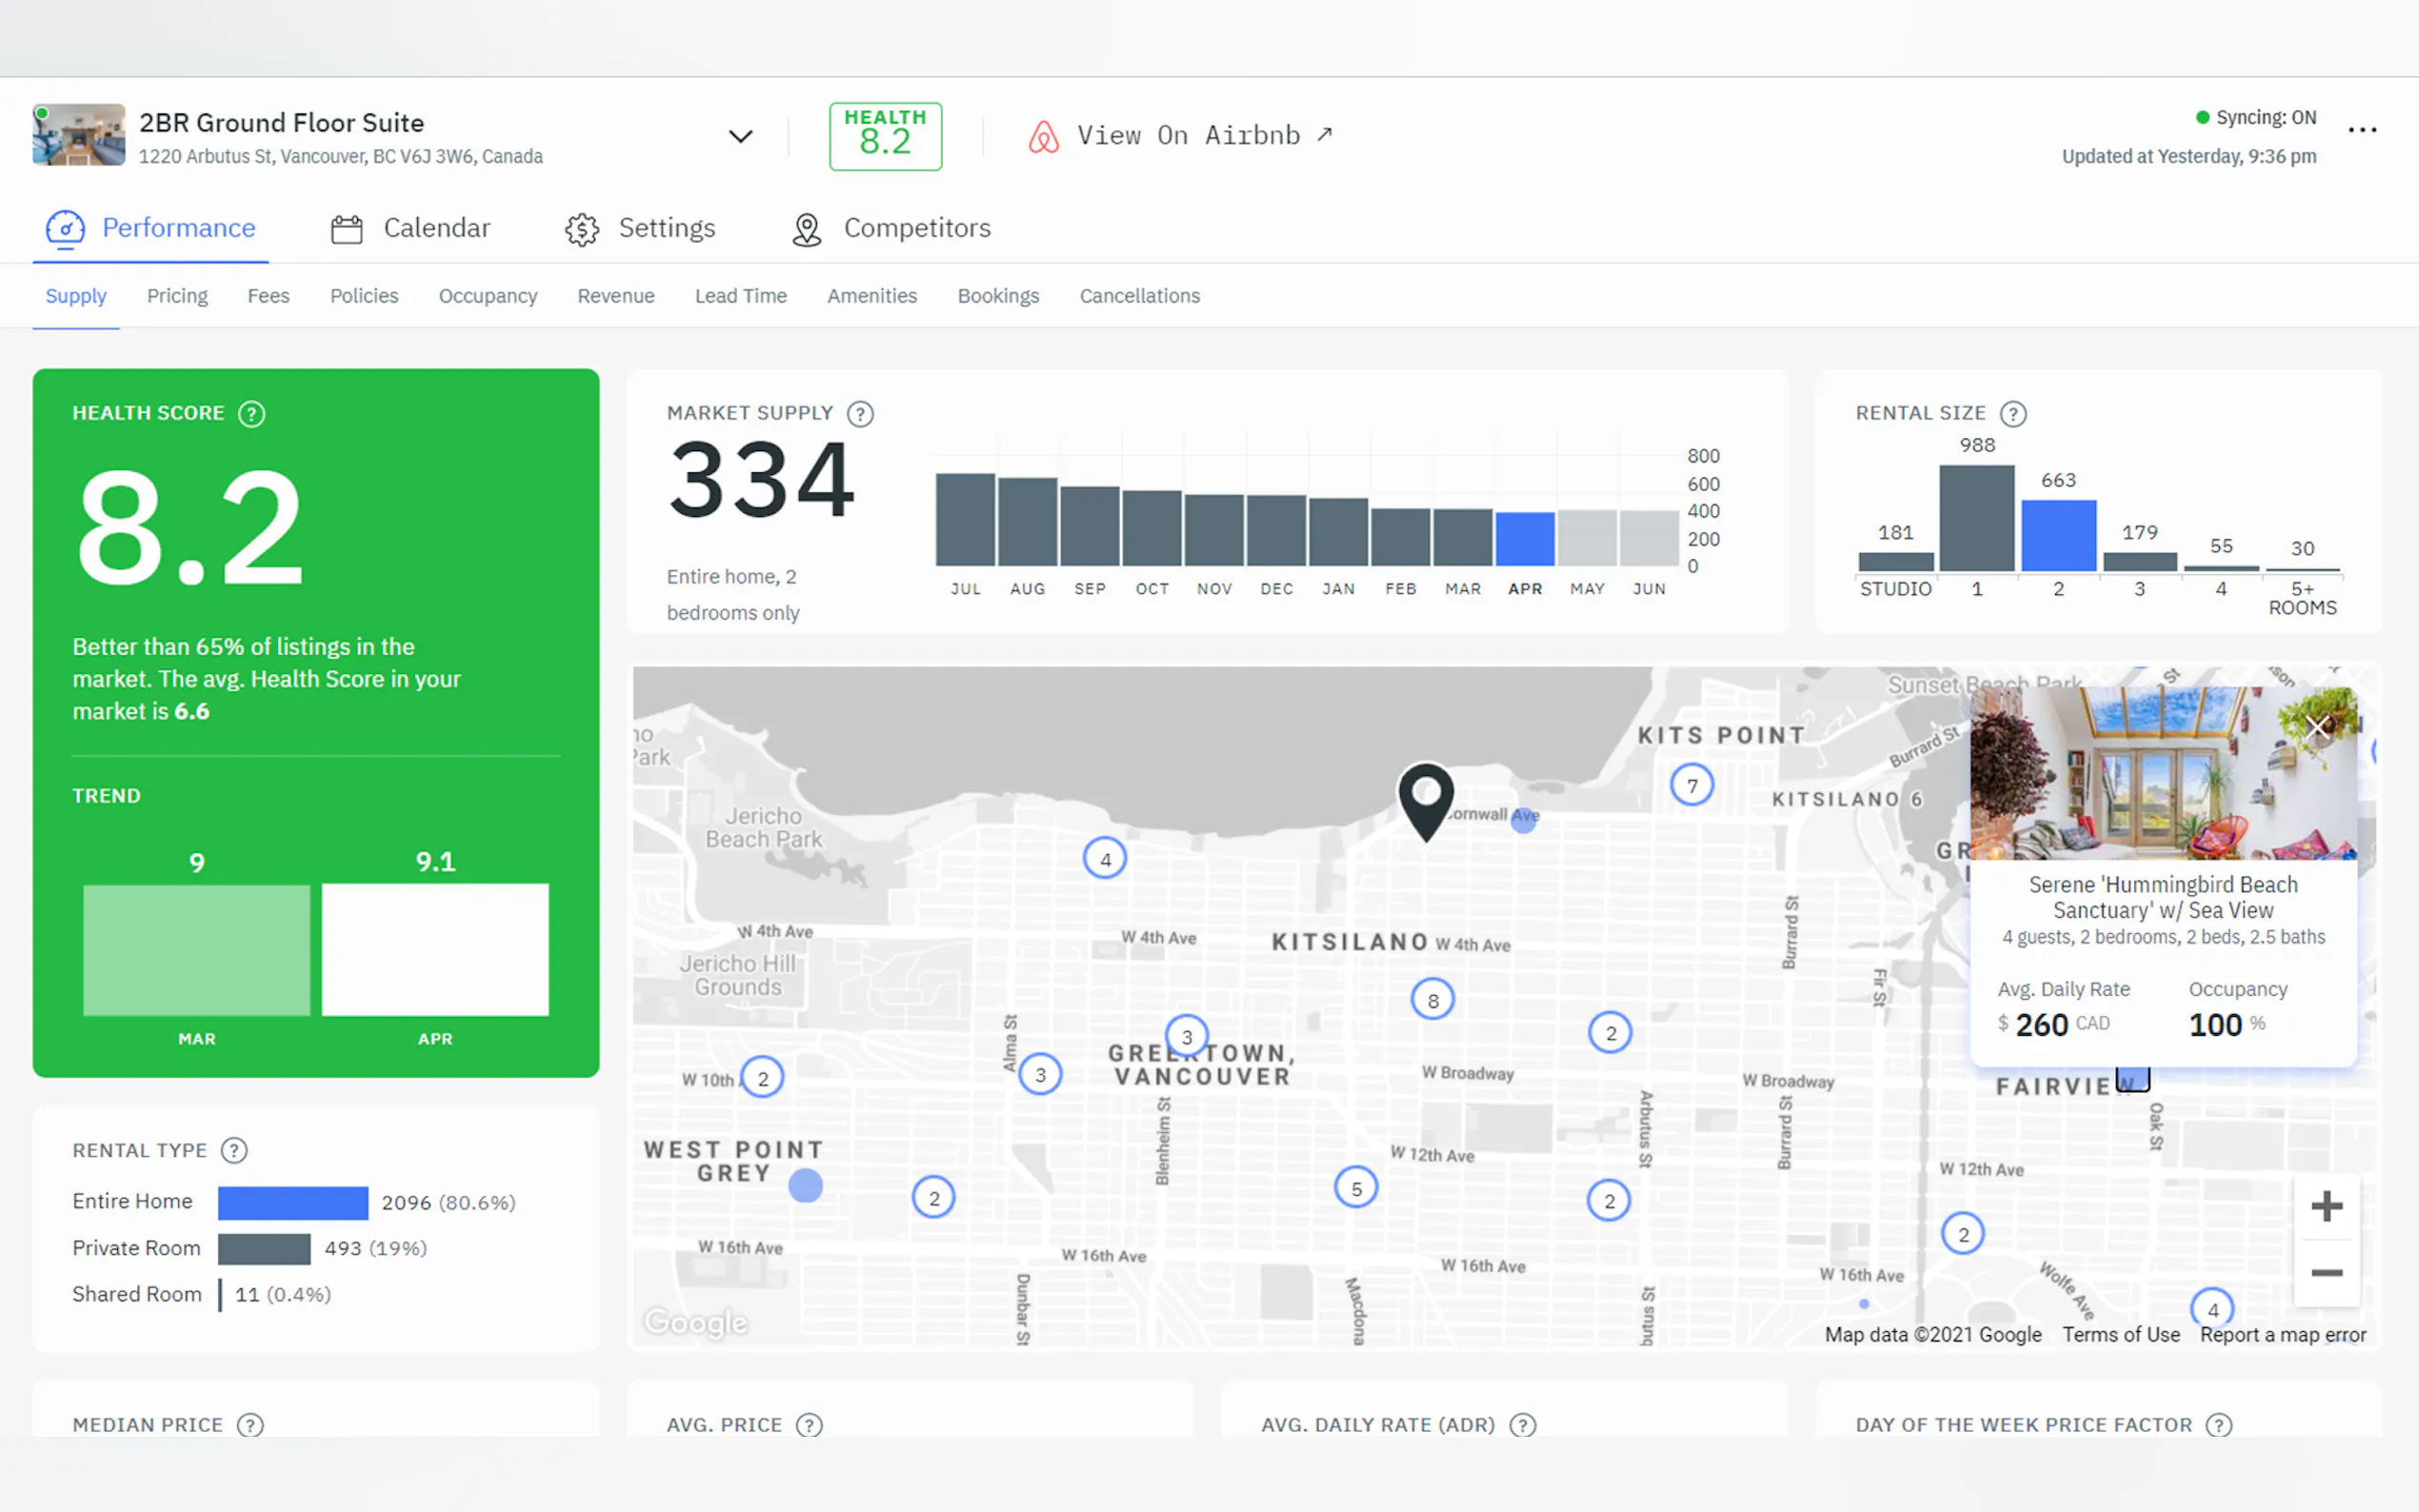Open the three-dots more options menu
Screen dimensions: 2419x1512
pyautogui.click(x=2361, y=130)
